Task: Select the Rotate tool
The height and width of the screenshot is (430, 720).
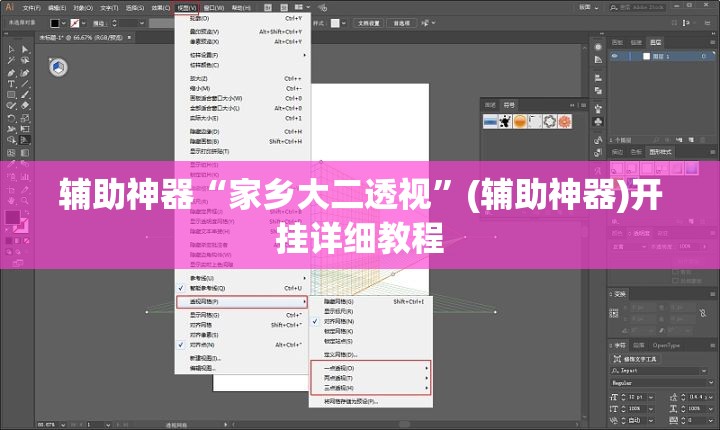Action: (x=11, y=118)
